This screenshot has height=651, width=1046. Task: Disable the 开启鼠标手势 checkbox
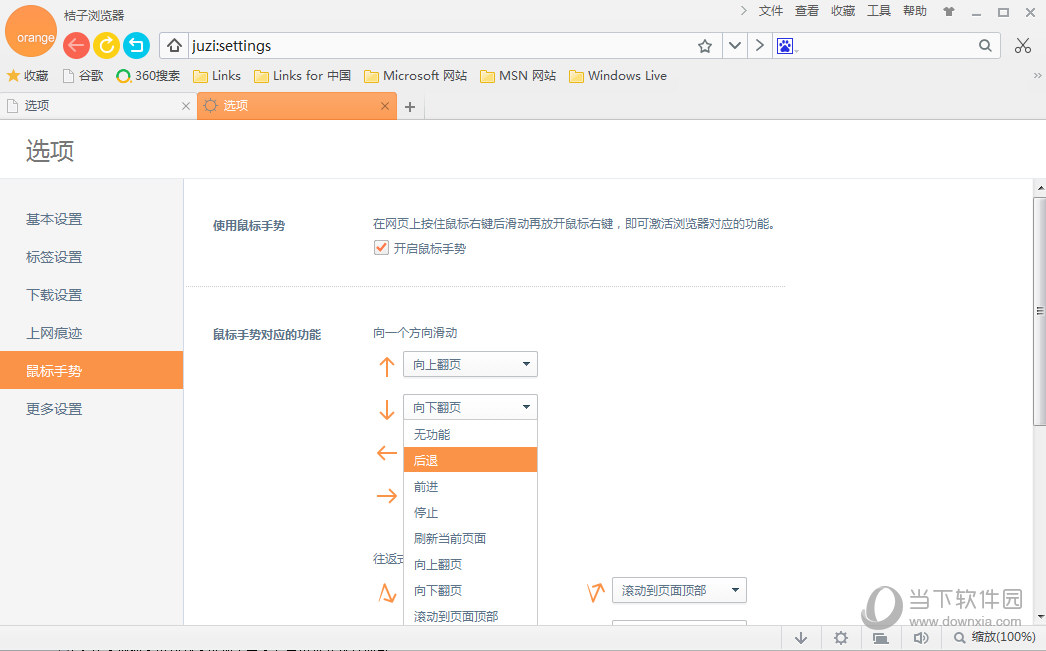(381, 248)
